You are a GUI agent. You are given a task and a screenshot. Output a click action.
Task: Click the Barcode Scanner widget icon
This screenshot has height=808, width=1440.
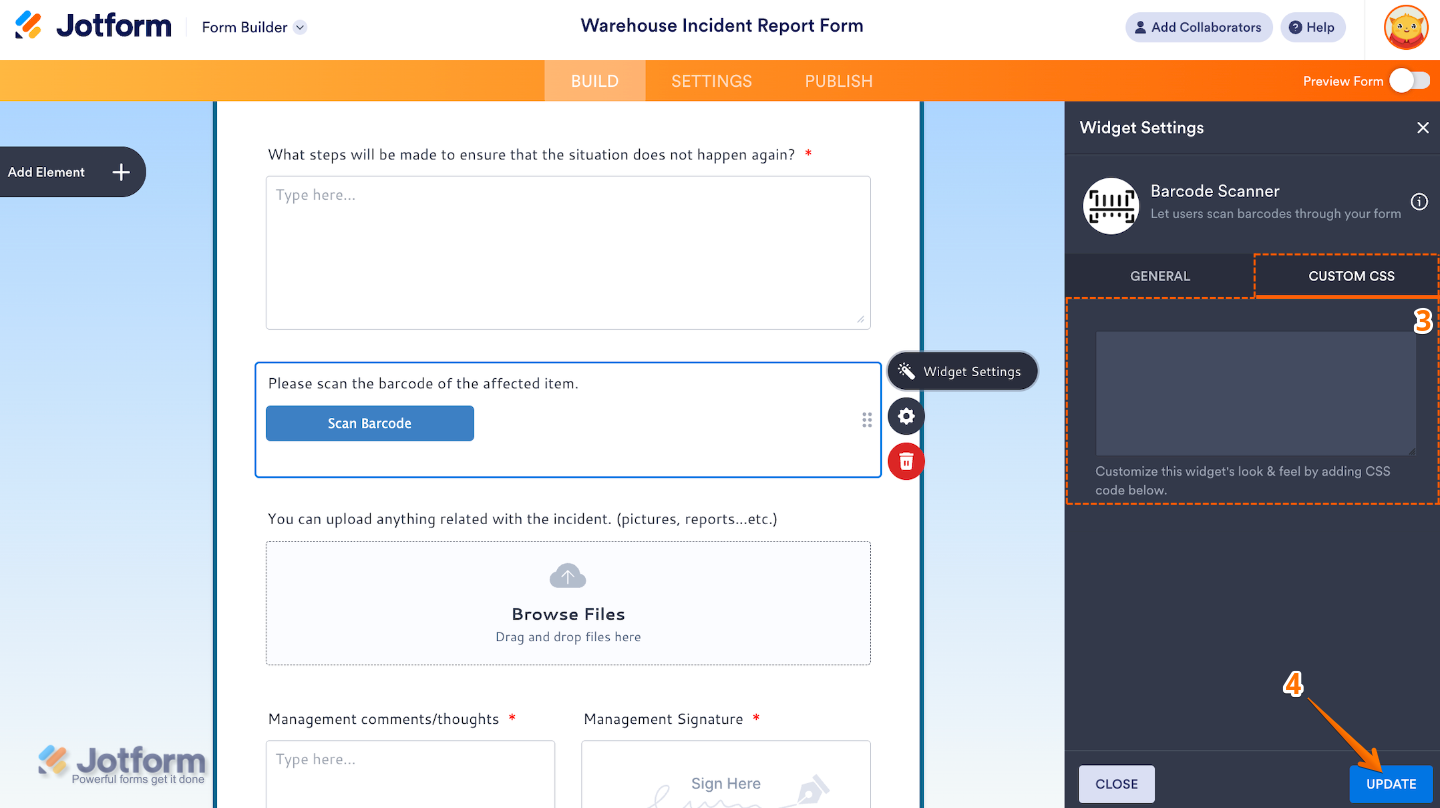coord(1111,206)
